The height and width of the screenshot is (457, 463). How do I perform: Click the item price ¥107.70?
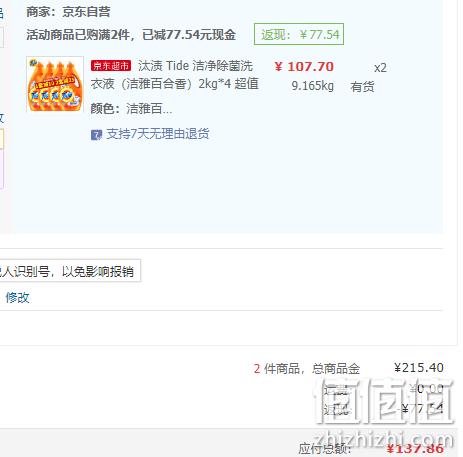(304, 67)
